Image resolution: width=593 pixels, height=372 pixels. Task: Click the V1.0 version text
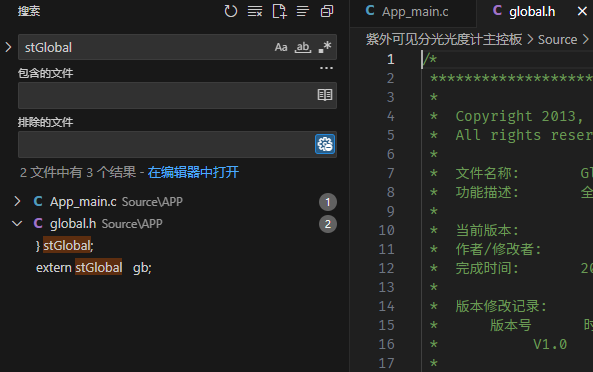550,344
